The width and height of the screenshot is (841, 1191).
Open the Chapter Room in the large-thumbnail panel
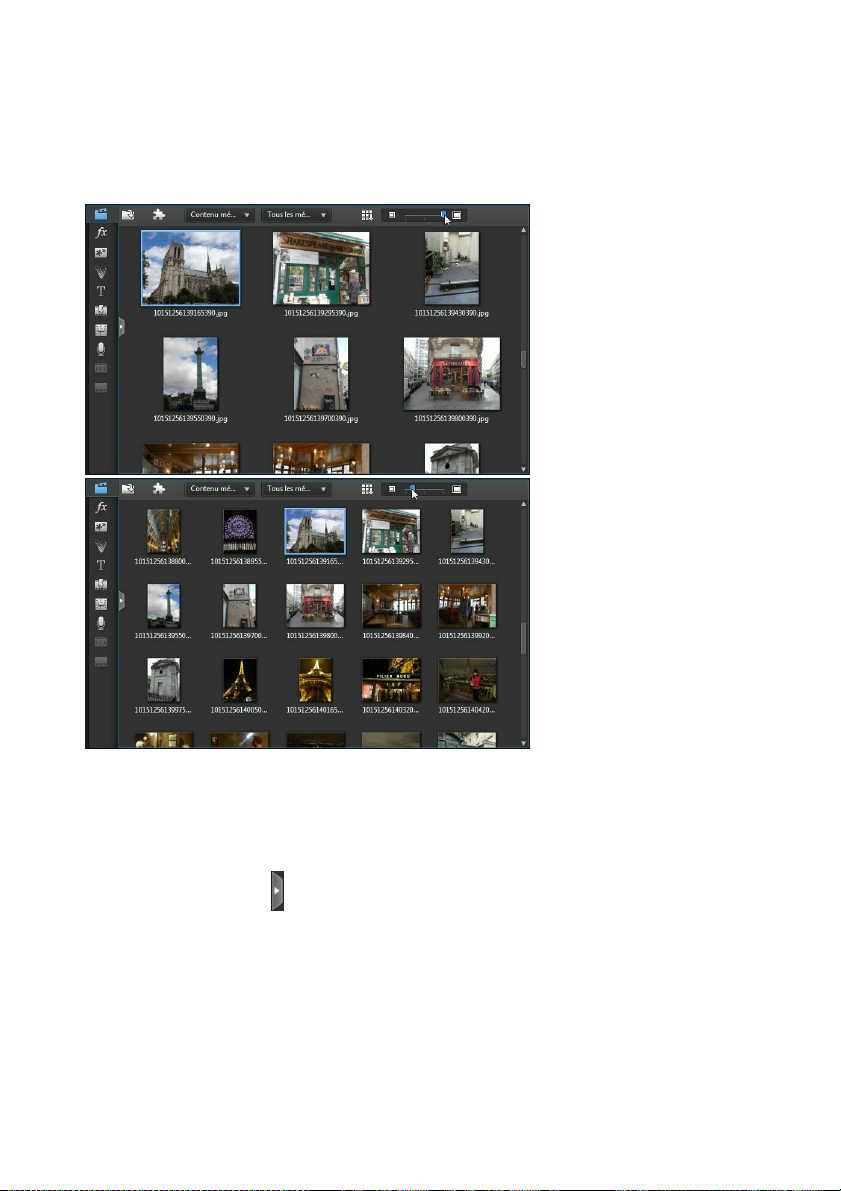pos(100,368)
